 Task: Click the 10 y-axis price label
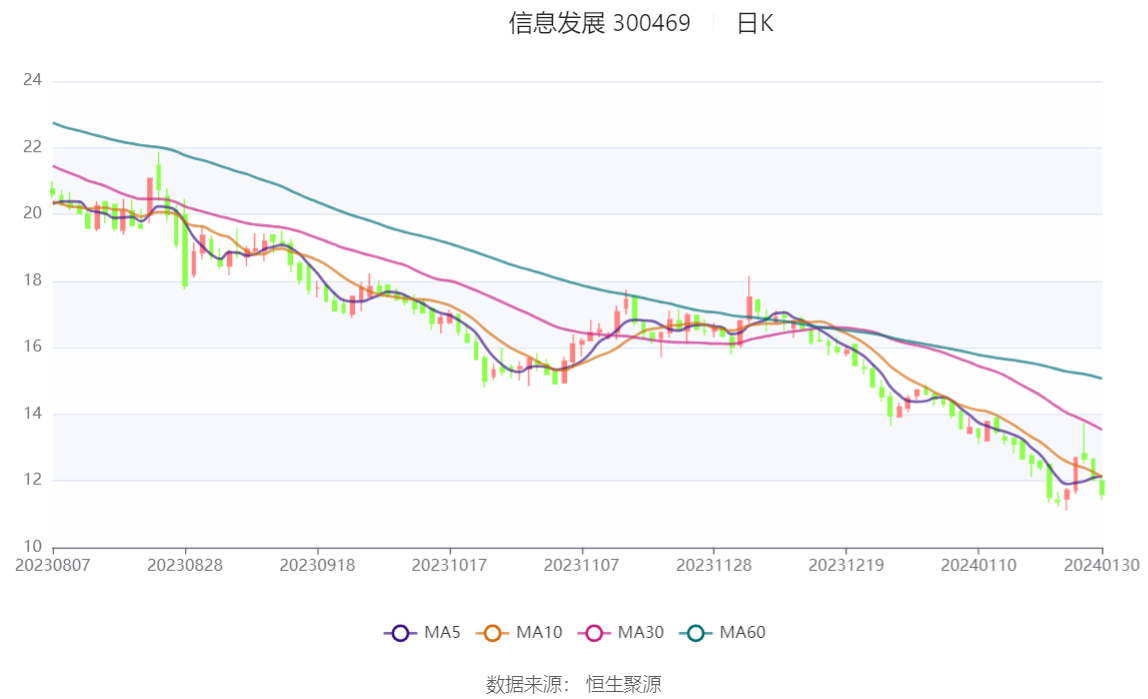tap(32, 547)
